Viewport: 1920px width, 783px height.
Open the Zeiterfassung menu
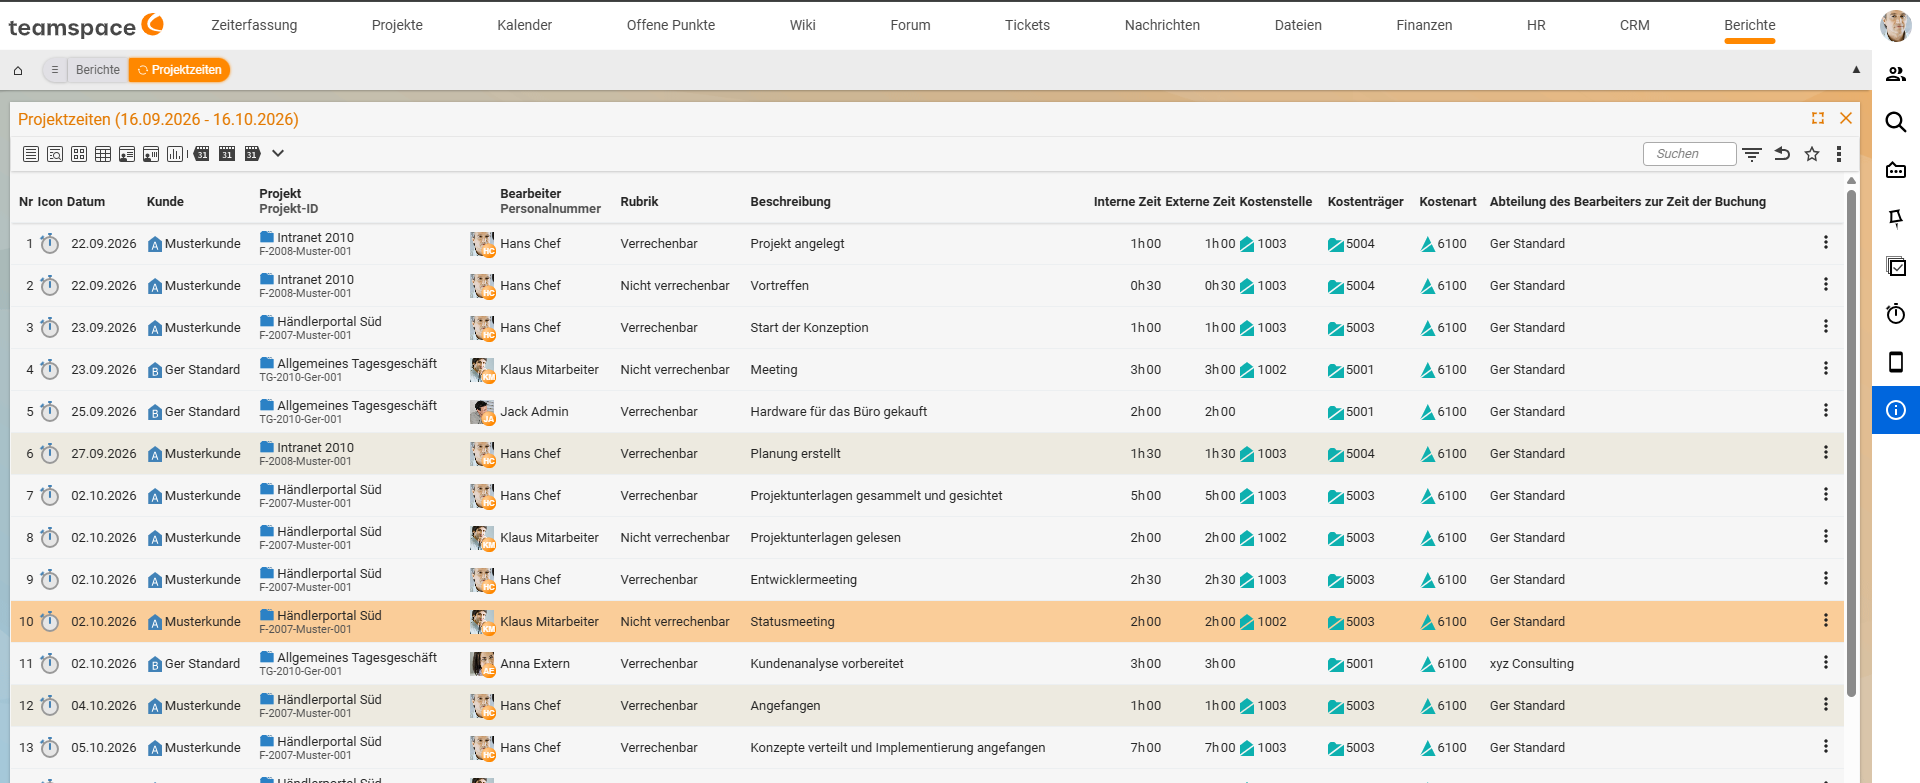point(254,25)
